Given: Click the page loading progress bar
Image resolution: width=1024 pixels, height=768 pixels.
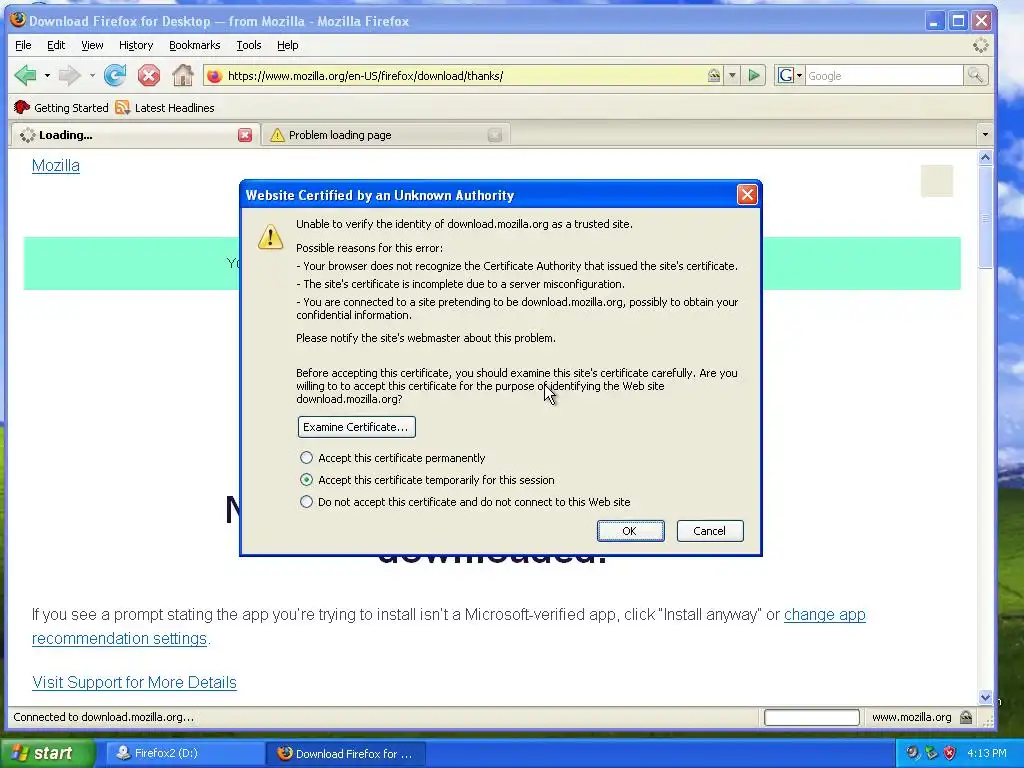Looking at the screenshot, I should (812, 717).
